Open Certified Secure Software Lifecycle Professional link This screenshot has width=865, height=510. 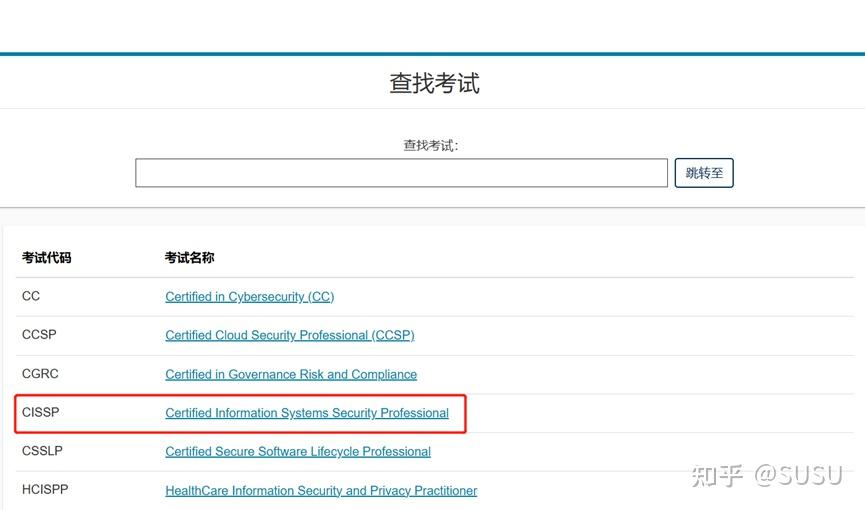(298, 451)
